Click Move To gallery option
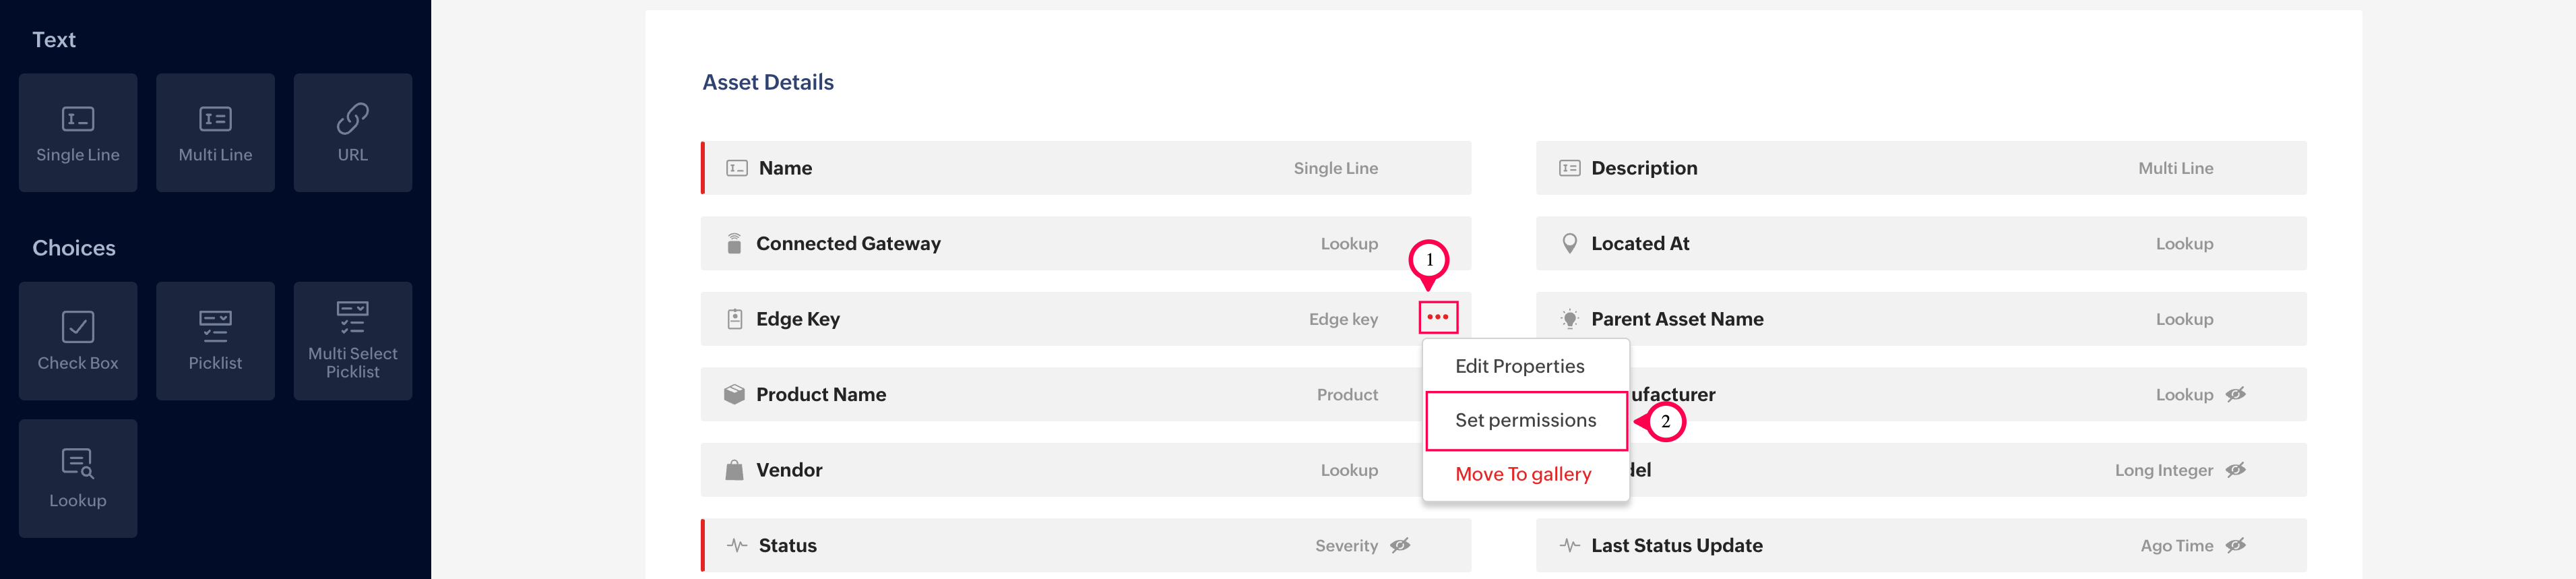 point(1523,474)
